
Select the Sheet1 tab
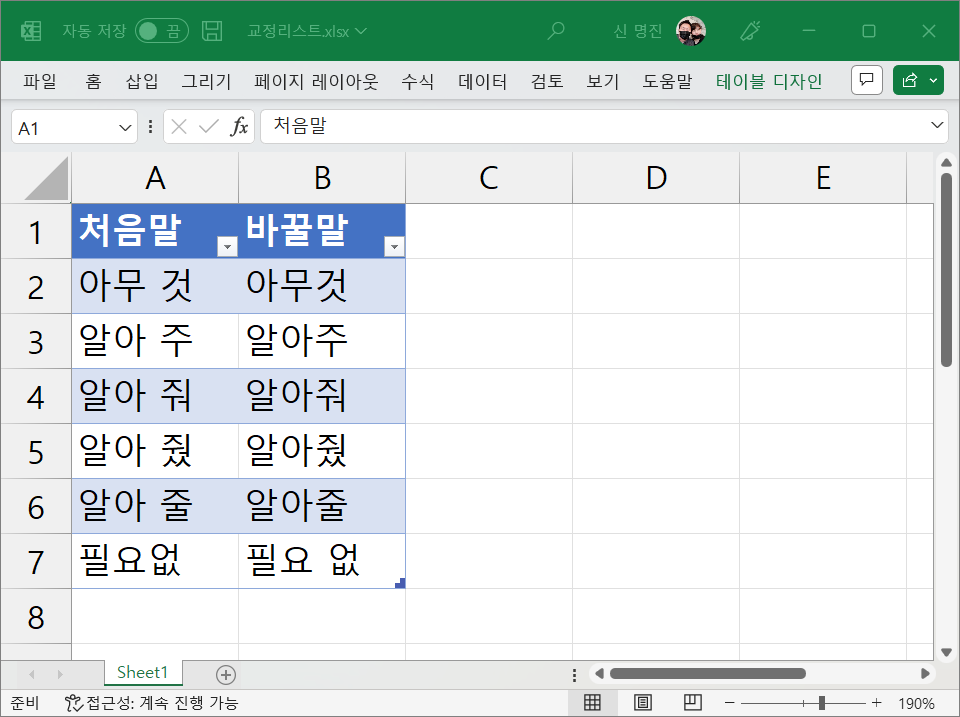coord(143,672)
